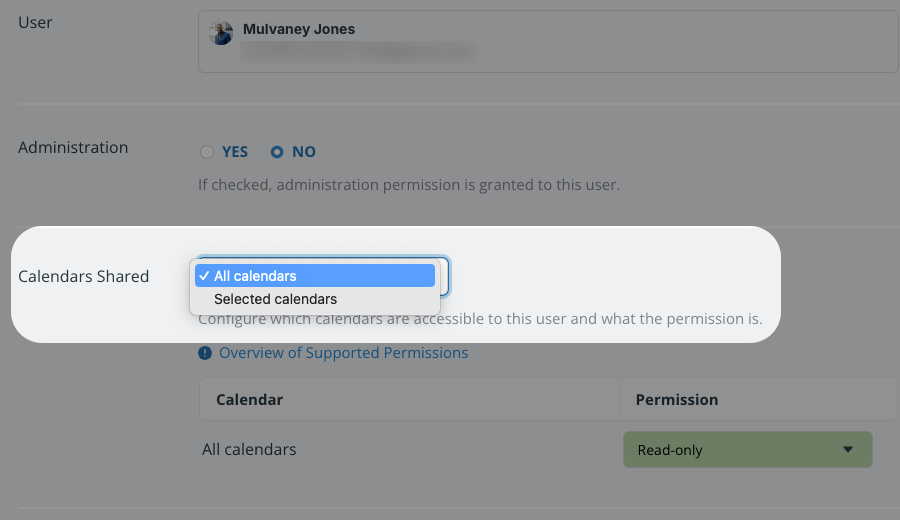Click the Calendar column header

tap(249, 399)
